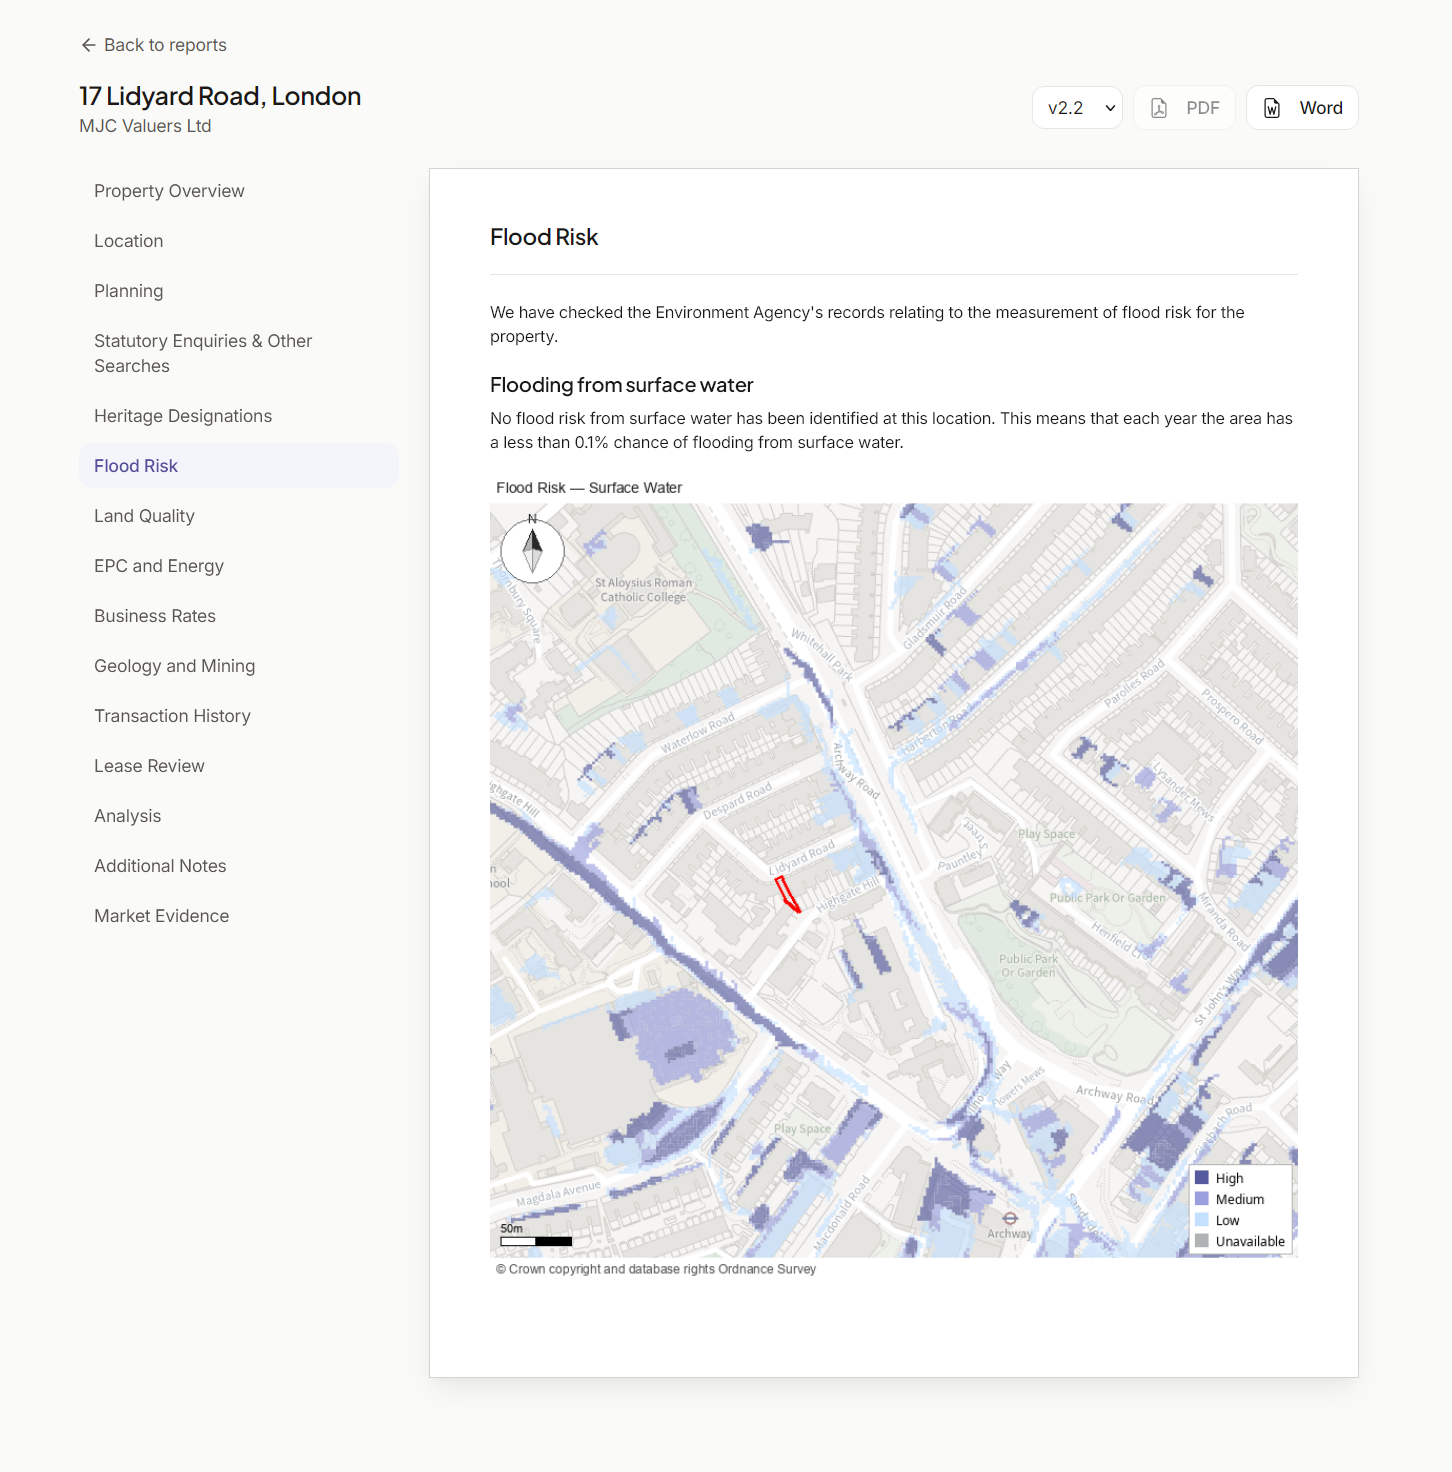Click 'Flood Risk — Surface Water' map caption

click(x=589, y=488)
